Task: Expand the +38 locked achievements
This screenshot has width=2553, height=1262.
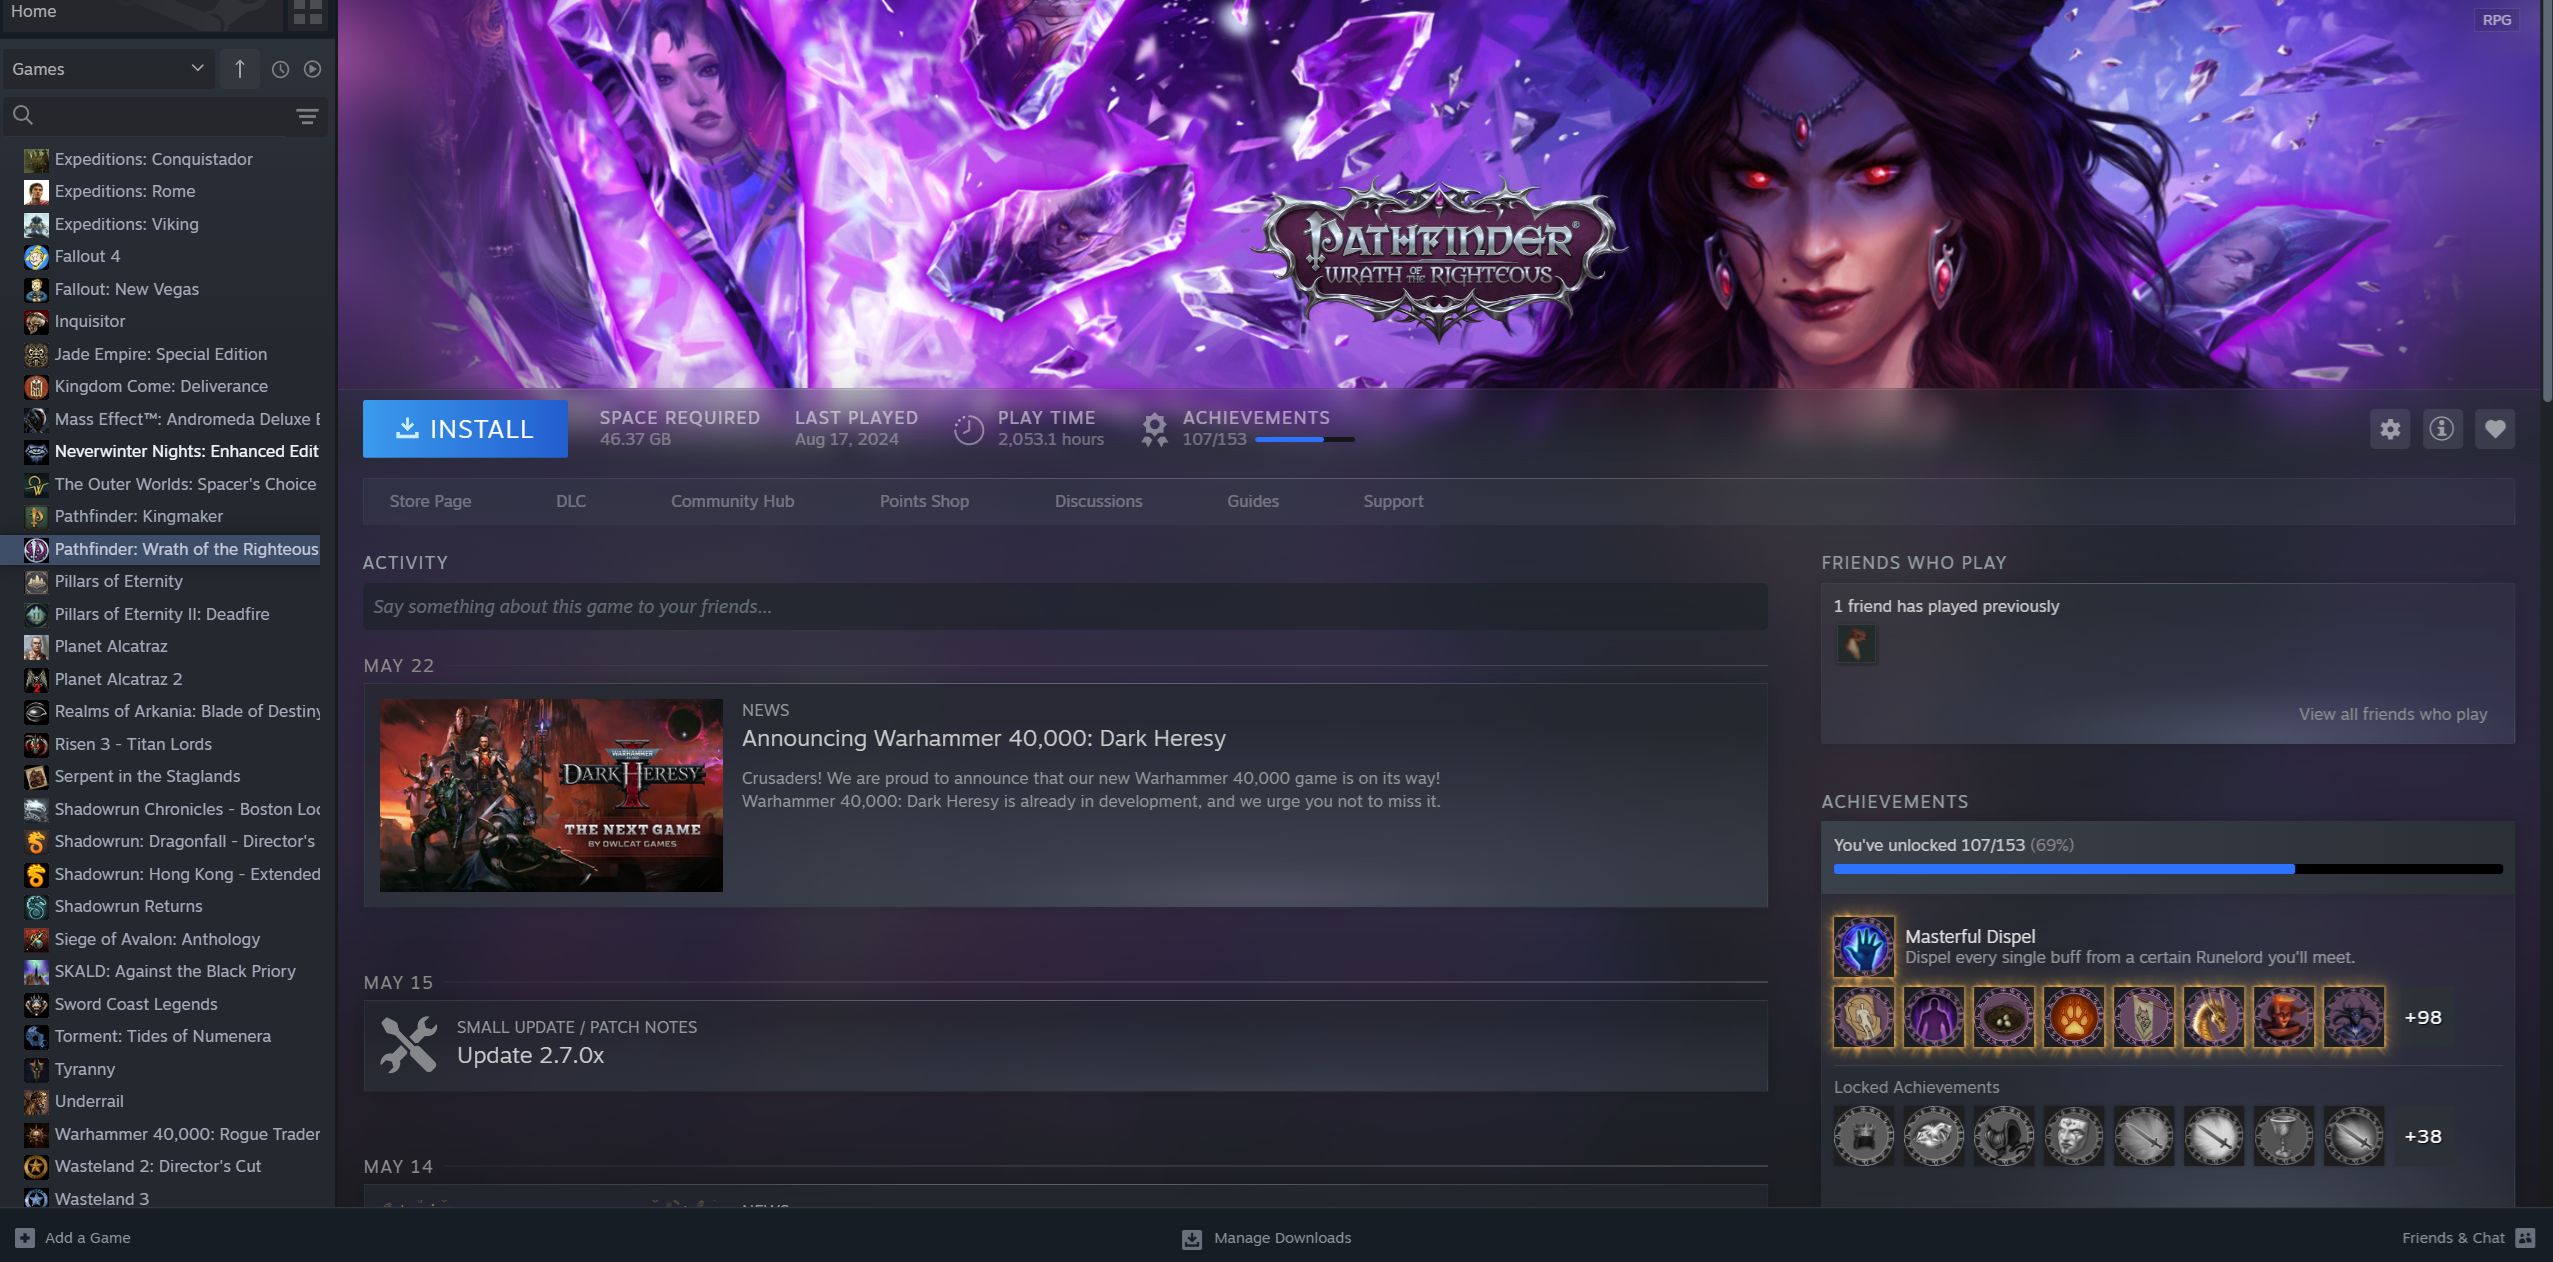Action: pos(2422,1136)
